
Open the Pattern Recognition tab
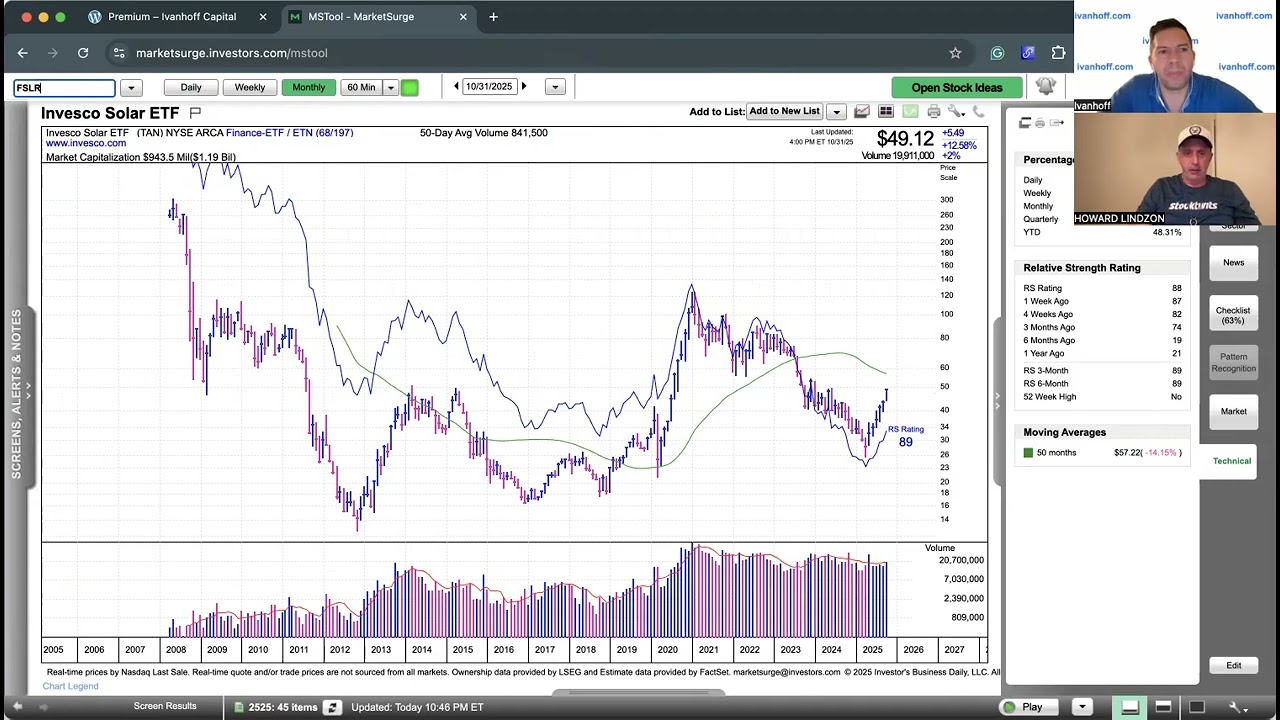(1233, 363)
